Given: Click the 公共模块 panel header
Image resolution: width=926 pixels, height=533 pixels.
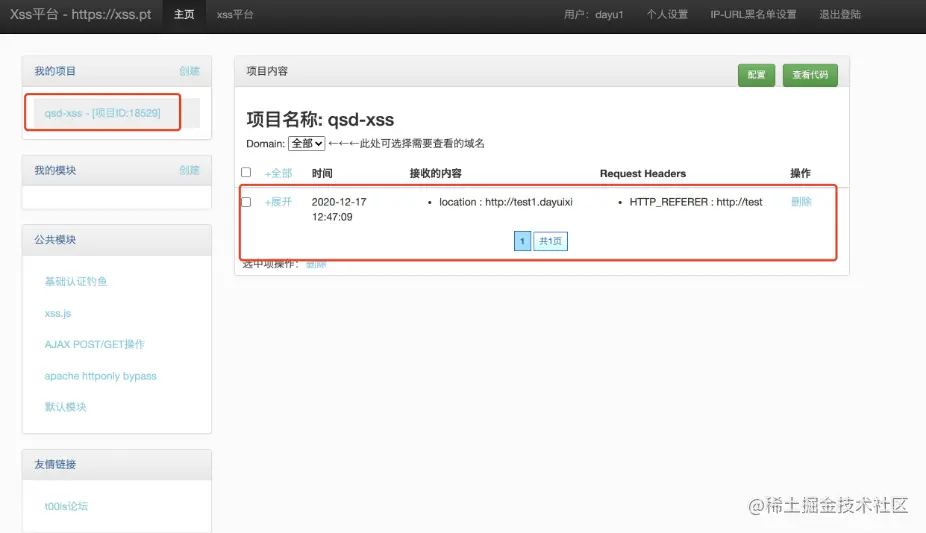Looking at the screenshot, I should (x=55, y=240).
